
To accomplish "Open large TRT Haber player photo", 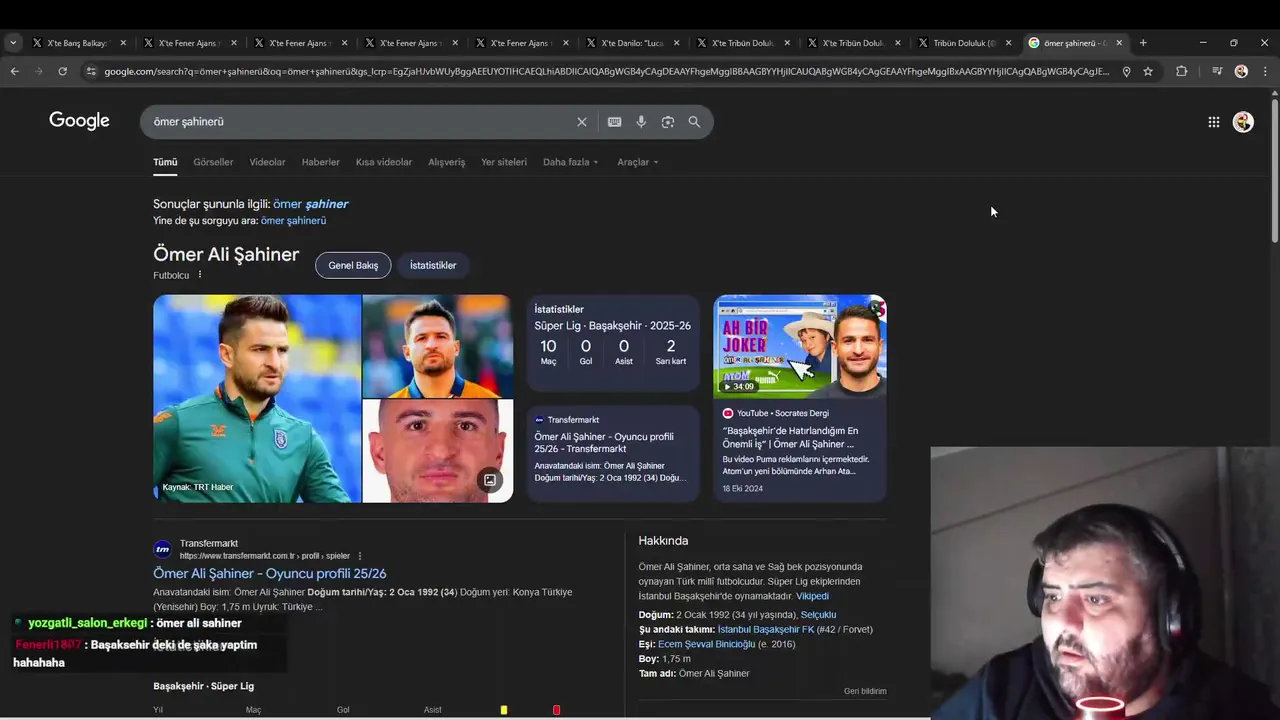I will pos(257,398).
